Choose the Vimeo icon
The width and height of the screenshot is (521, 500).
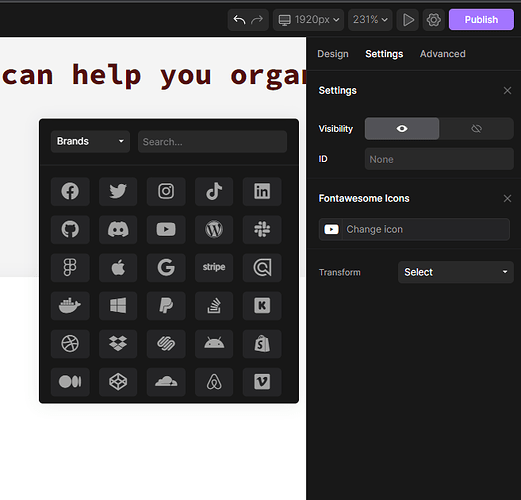tap(262, 382)
